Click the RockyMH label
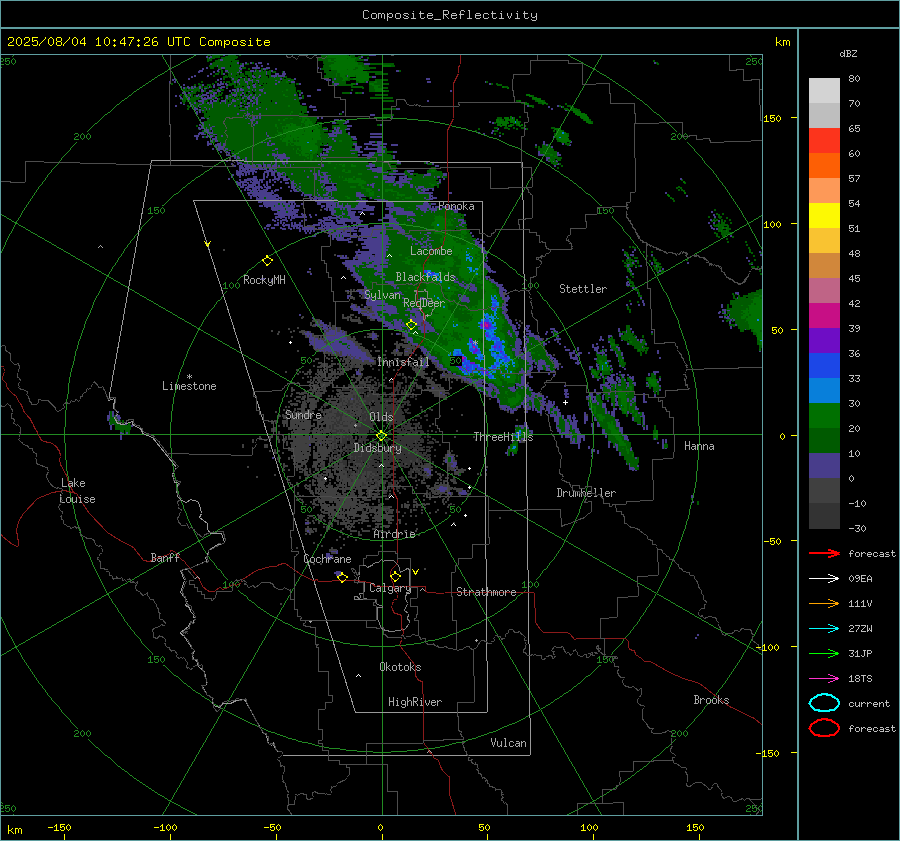 tap(264, 280)
